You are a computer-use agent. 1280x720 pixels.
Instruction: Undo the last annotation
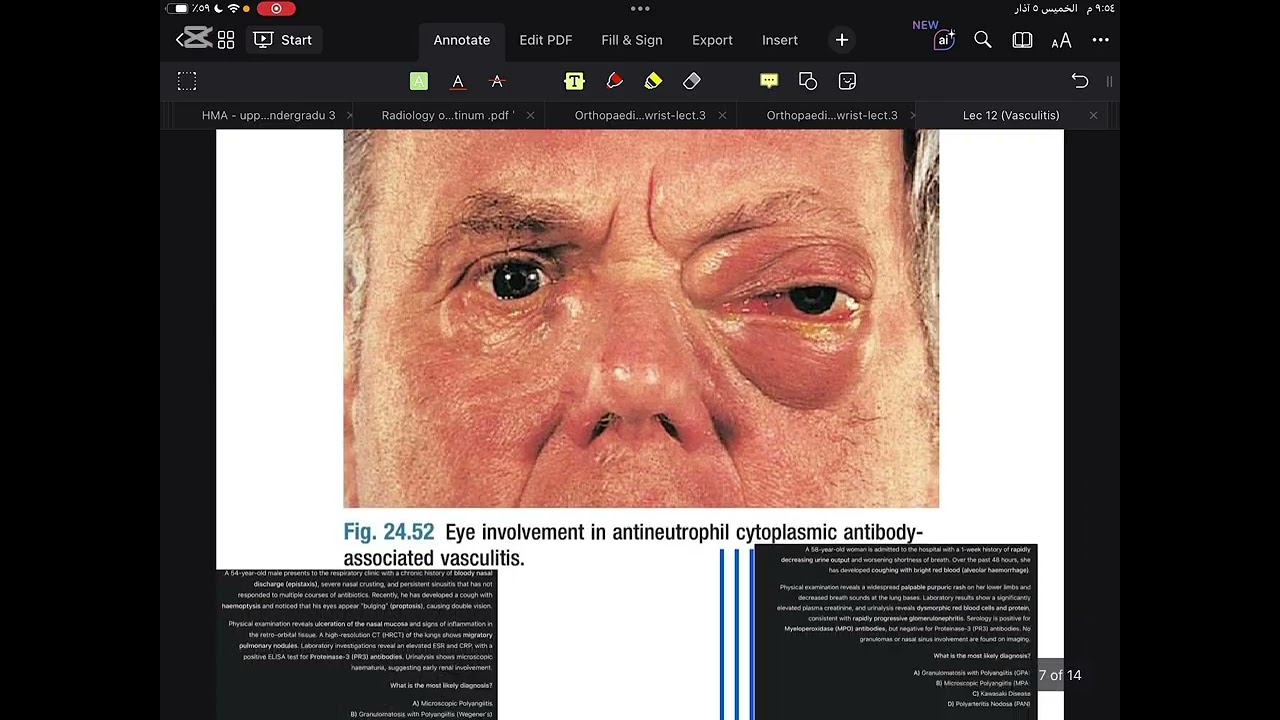(1080, 81)
